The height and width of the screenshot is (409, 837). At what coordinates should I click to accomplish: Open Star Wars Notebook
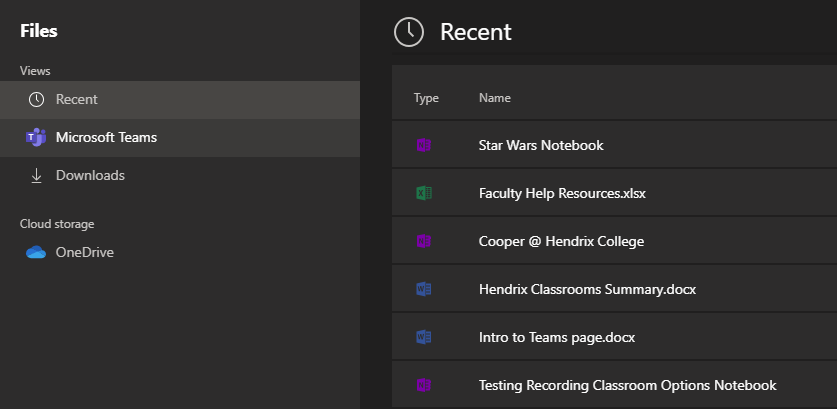(541, 145)
